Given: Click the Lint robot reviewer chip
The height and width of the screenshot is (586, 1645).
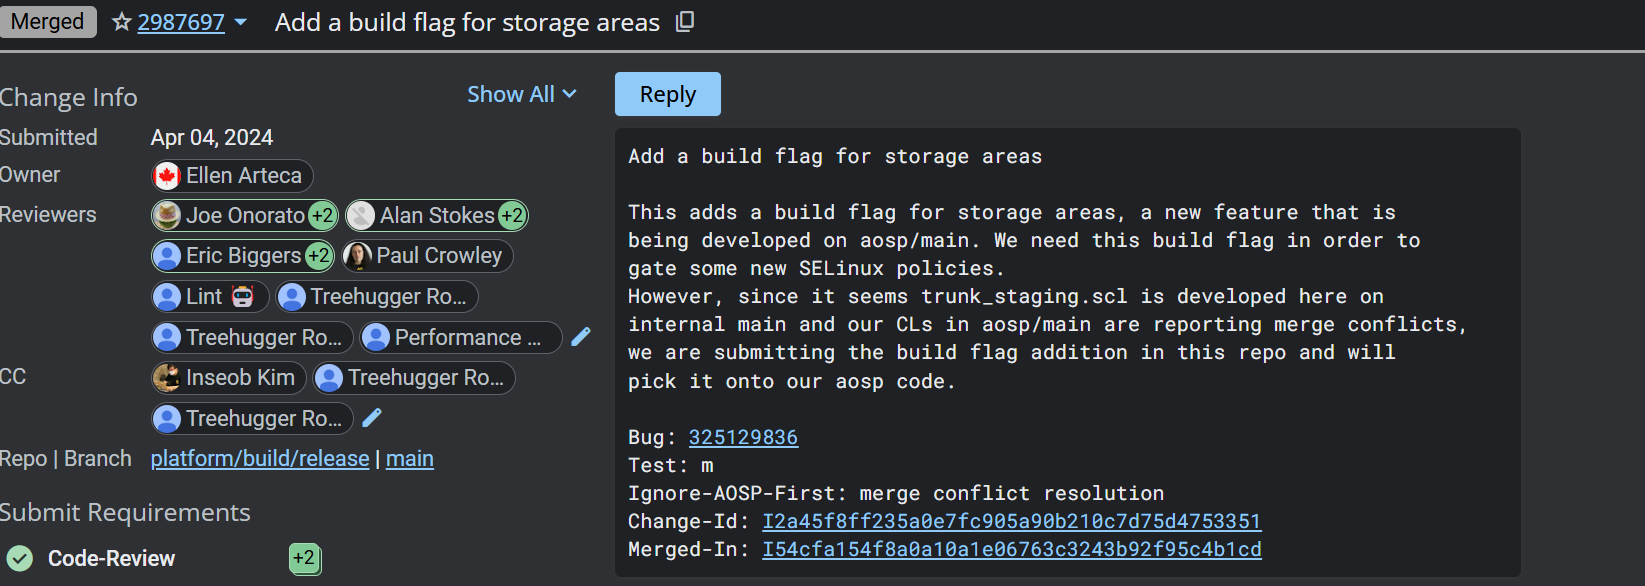Looking at the screenshot, I should pyautogui.click(x=210, y=297).
